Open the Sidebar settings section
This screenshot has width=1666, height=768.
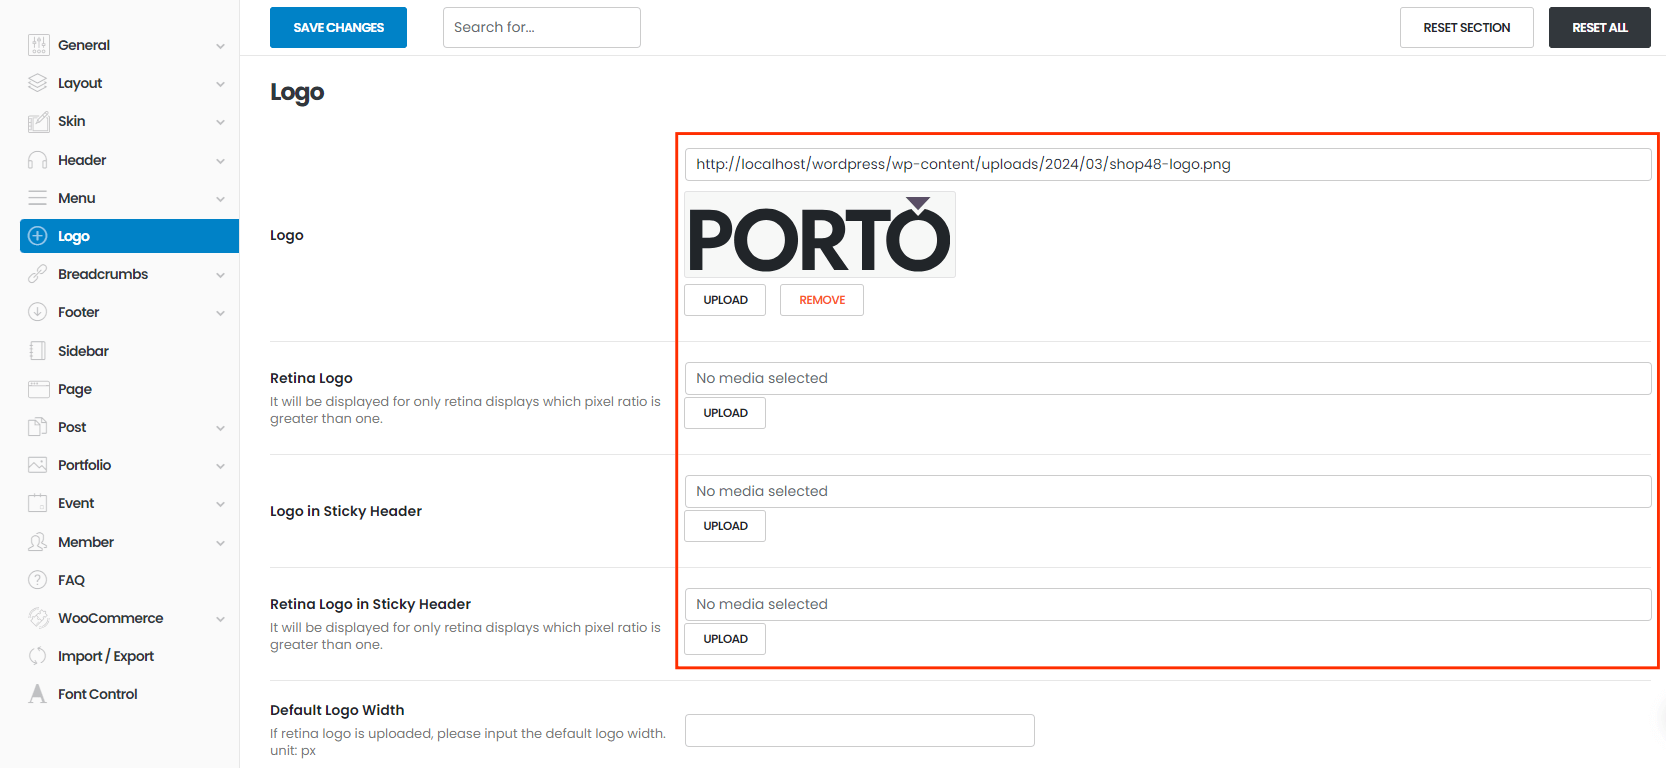(83, 351)
